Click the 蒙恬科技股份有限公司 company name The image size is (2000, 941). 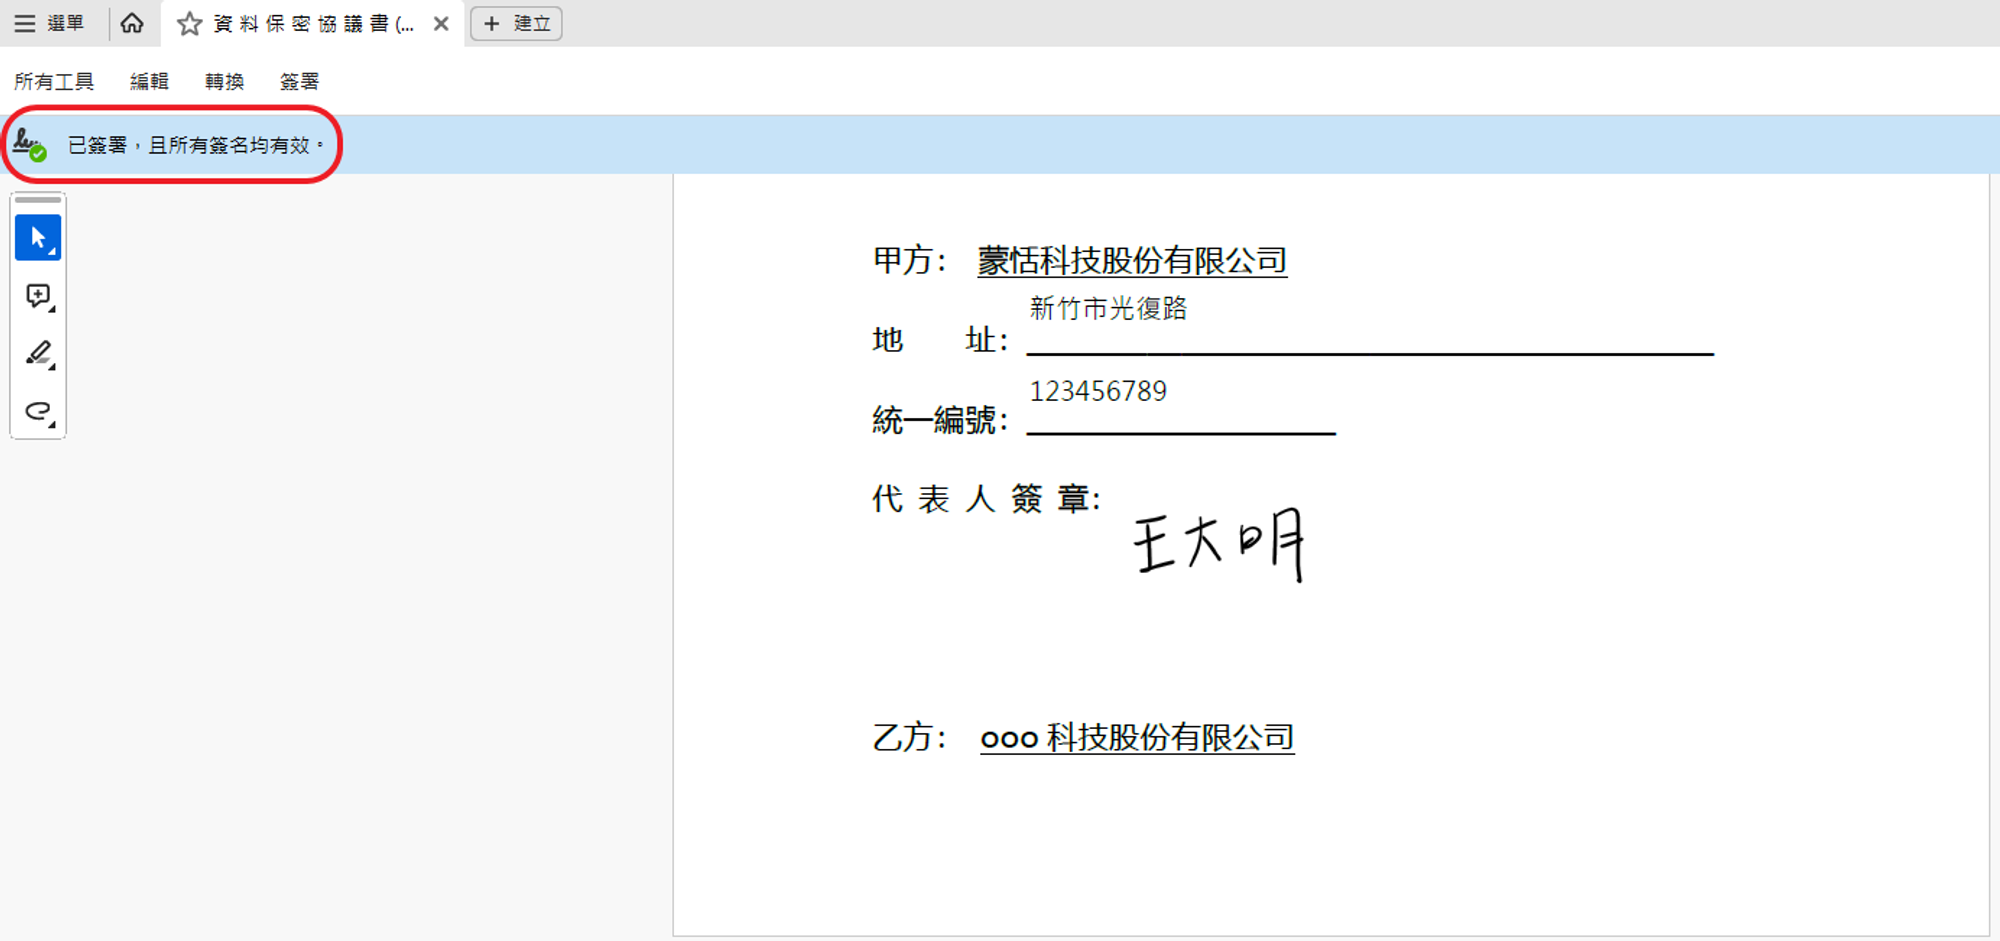click(1132, 261)
